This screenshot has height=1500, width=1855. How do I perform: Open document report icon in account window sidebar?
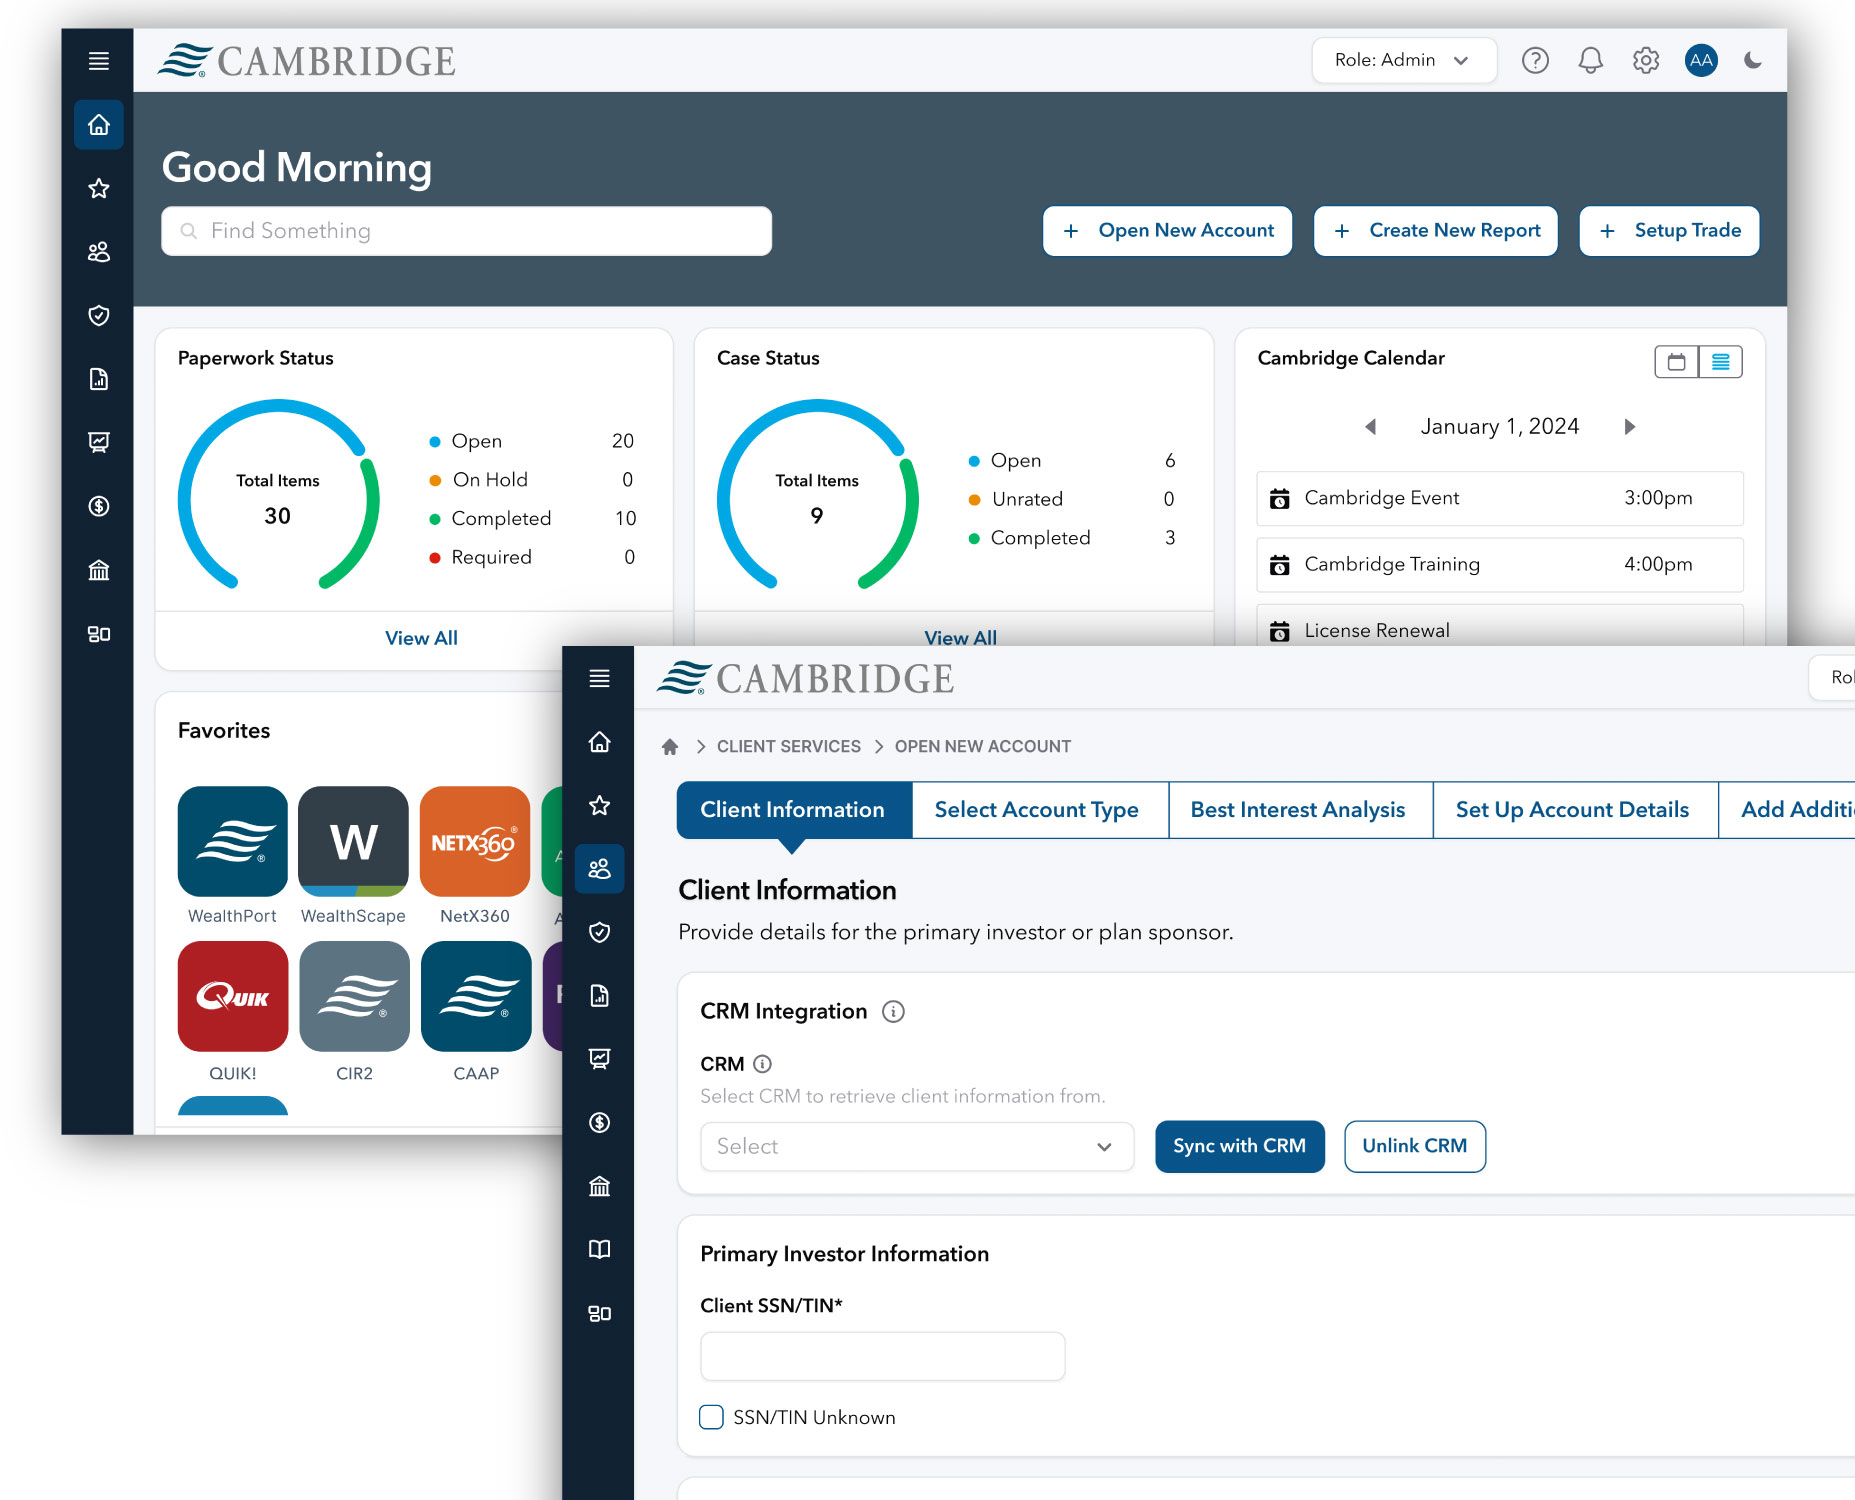point(599,996)
